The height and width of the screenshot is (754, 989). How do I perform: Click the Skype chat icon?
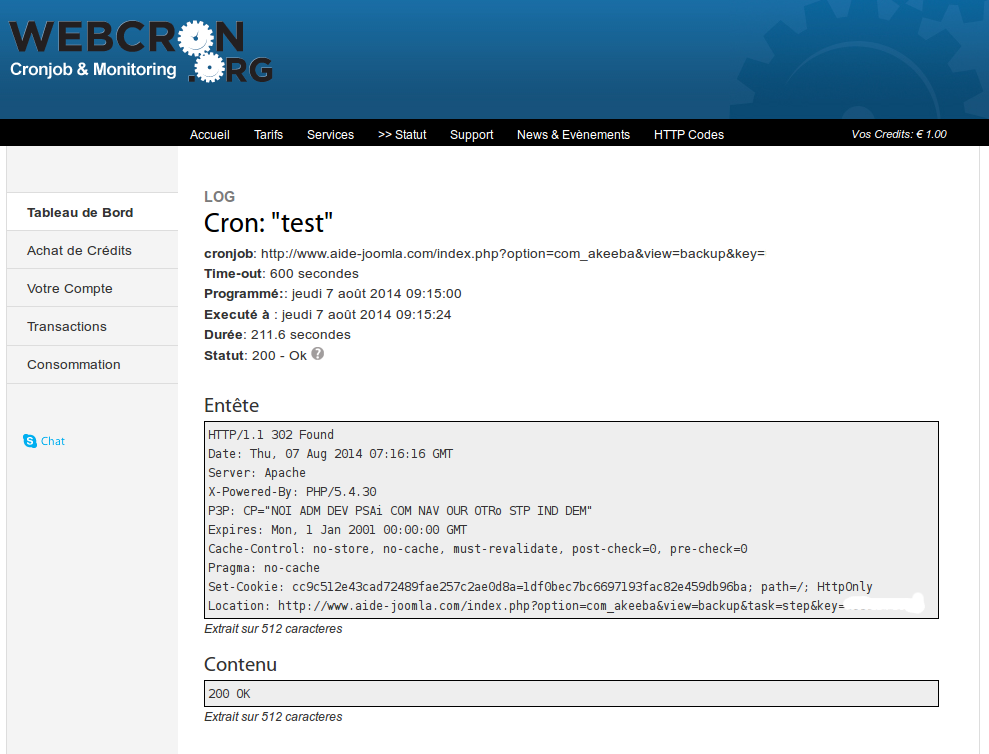click(30, 441)
